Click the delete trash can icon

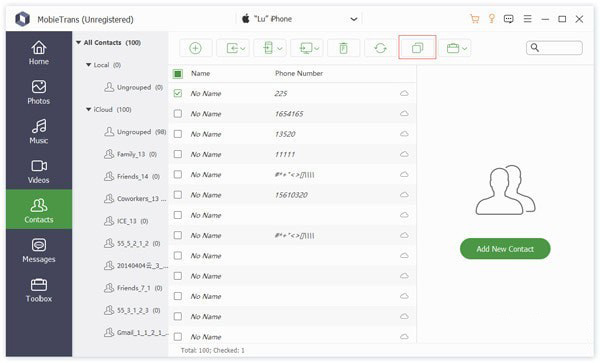(344, 48)
